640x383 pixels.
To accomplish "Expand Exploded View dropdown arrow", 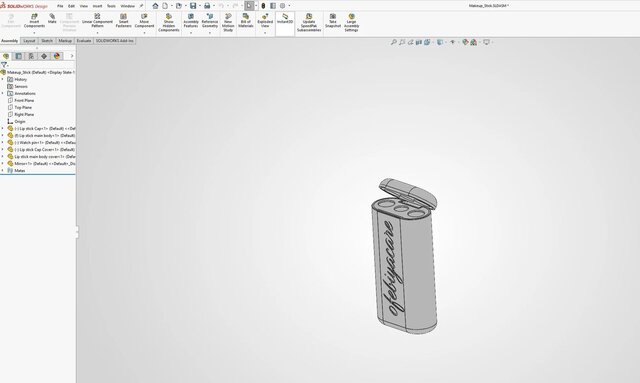I will click(265, 33).
